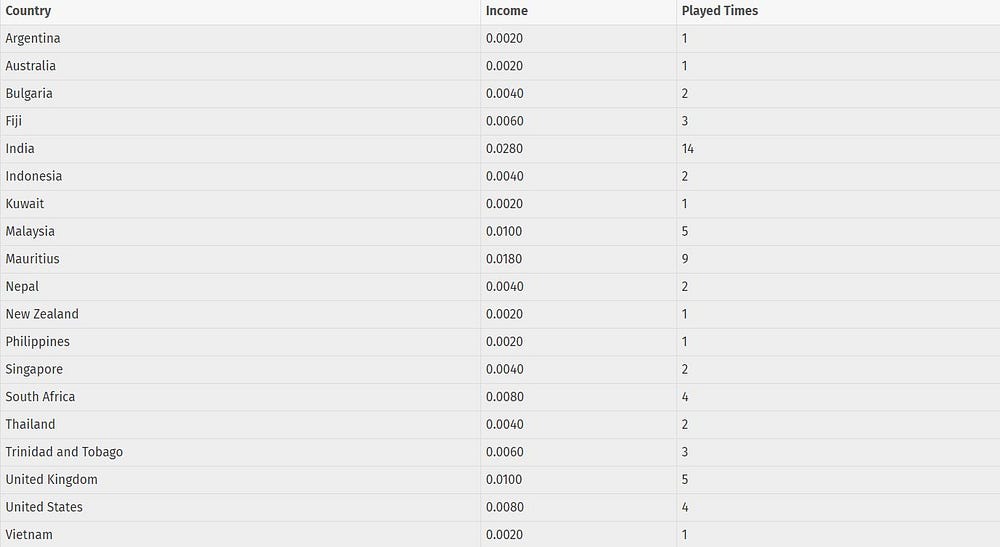Click the Bulgaria table row
The image size is (1000, 547).
pos(500,94)
